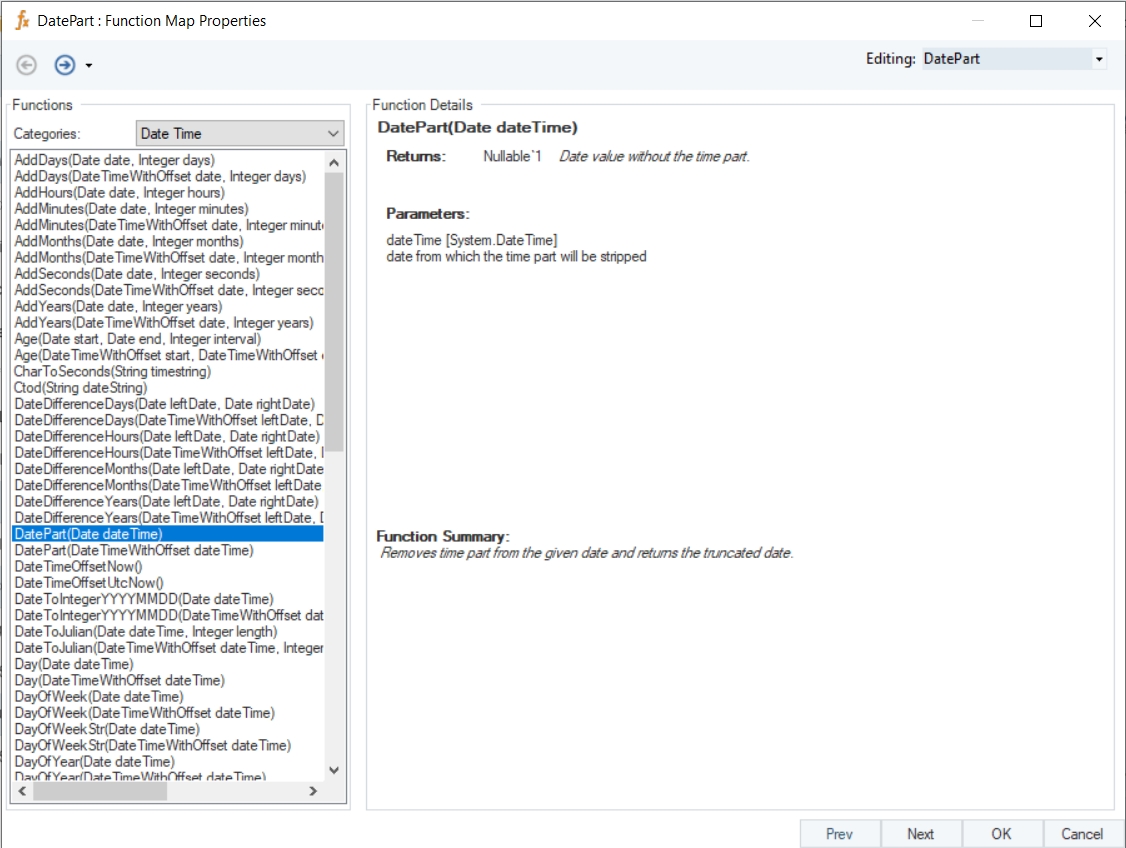Select the DateTimeOffsetNow() function
The width and height of the screenshot is (1126, 848).
pos(78,566)
